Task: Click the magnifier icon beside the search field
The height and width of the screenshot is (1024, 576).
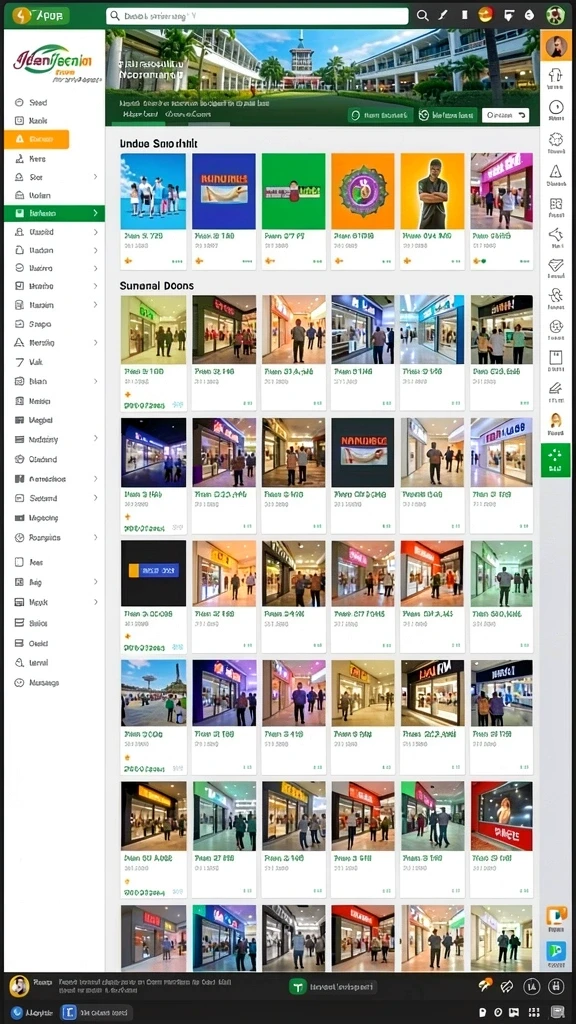Action: 423,16
